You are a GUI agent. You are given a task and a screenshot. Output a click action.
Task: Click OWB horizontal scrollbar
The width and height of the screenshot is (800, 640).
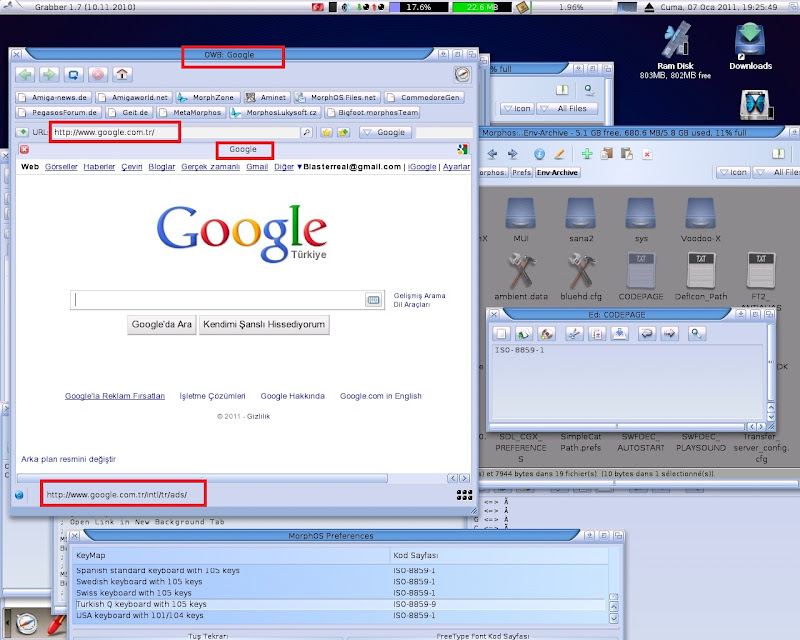pyautogui.click(x=202, y=478)
